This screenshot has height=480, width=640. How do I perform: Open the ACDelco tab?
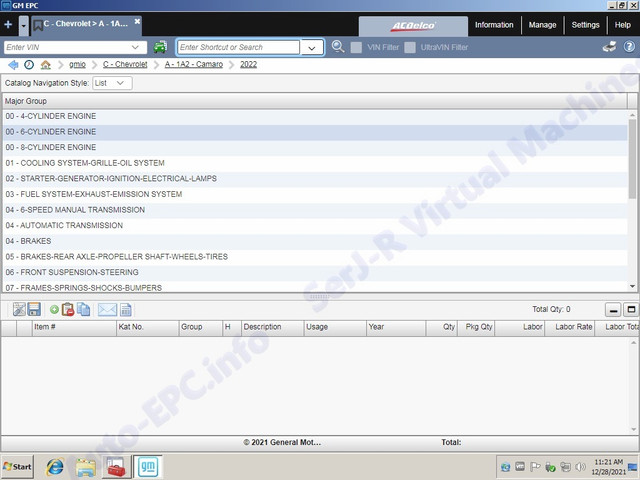(413, 26)
